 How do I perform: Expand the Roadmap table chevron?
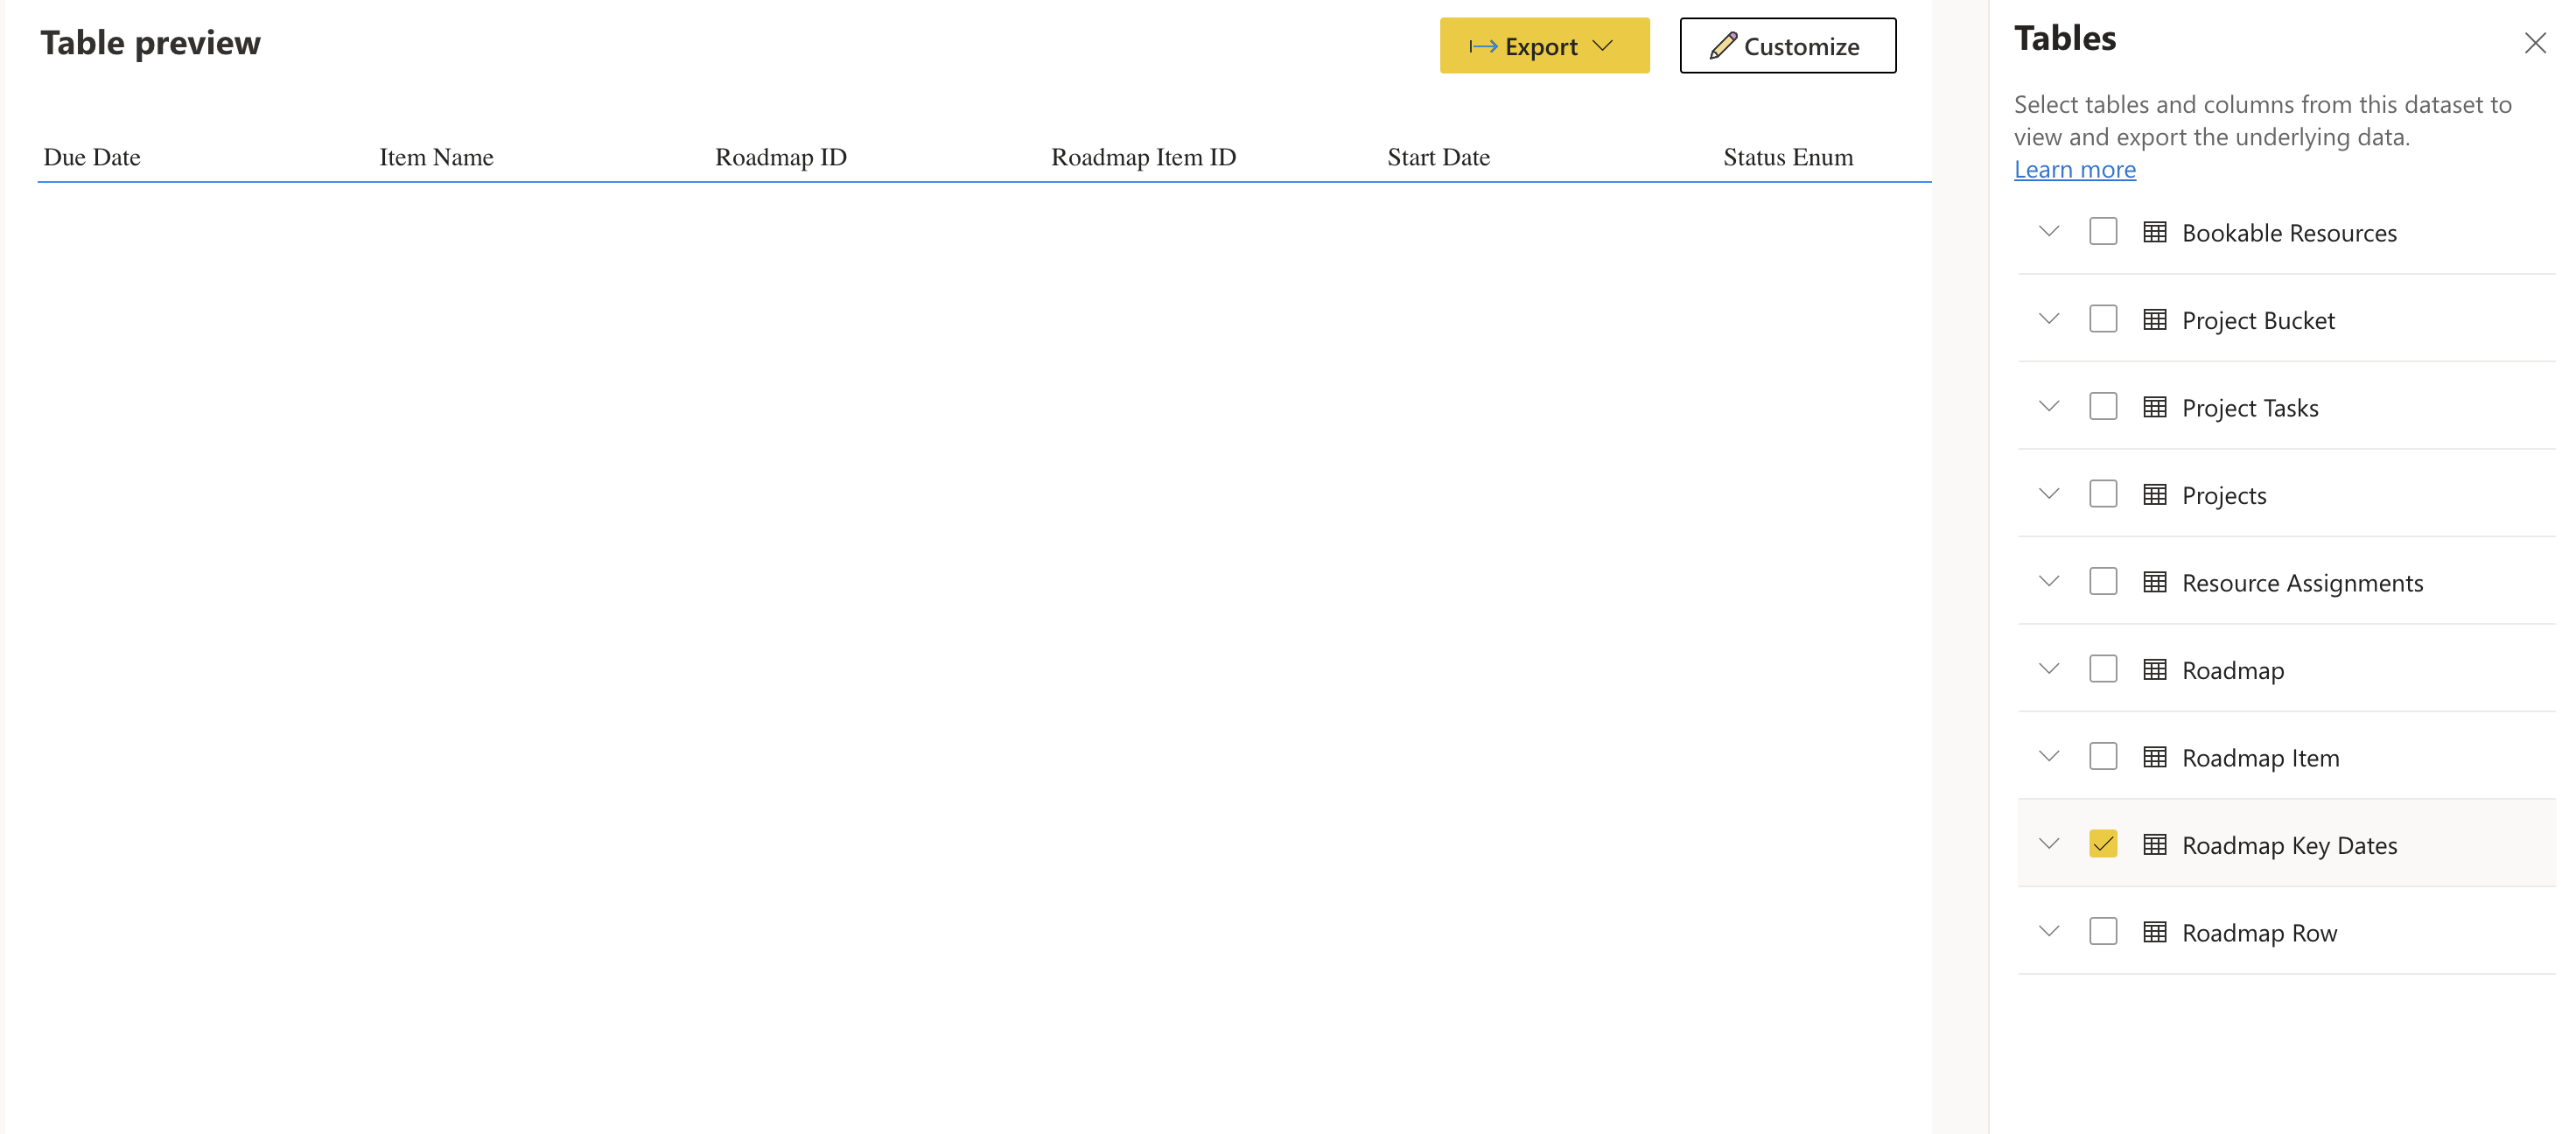2048,669
